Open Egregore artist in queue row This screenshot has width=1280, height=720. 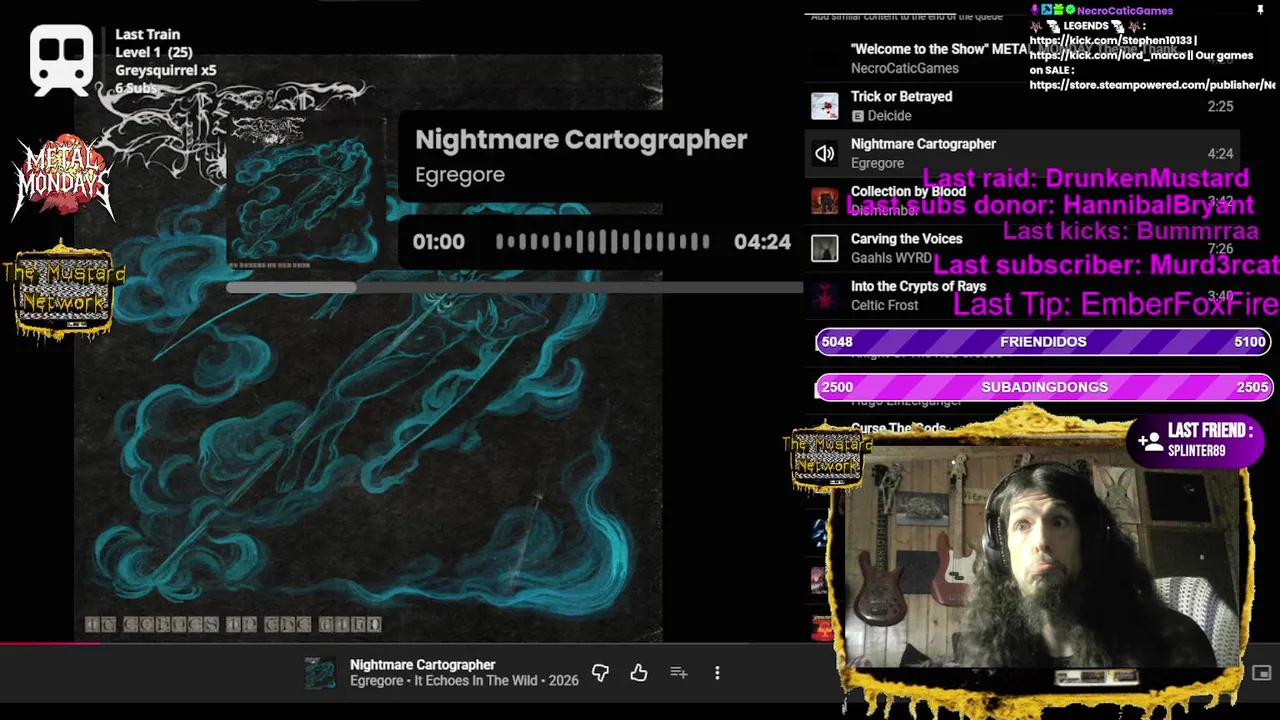coord(877,163)
